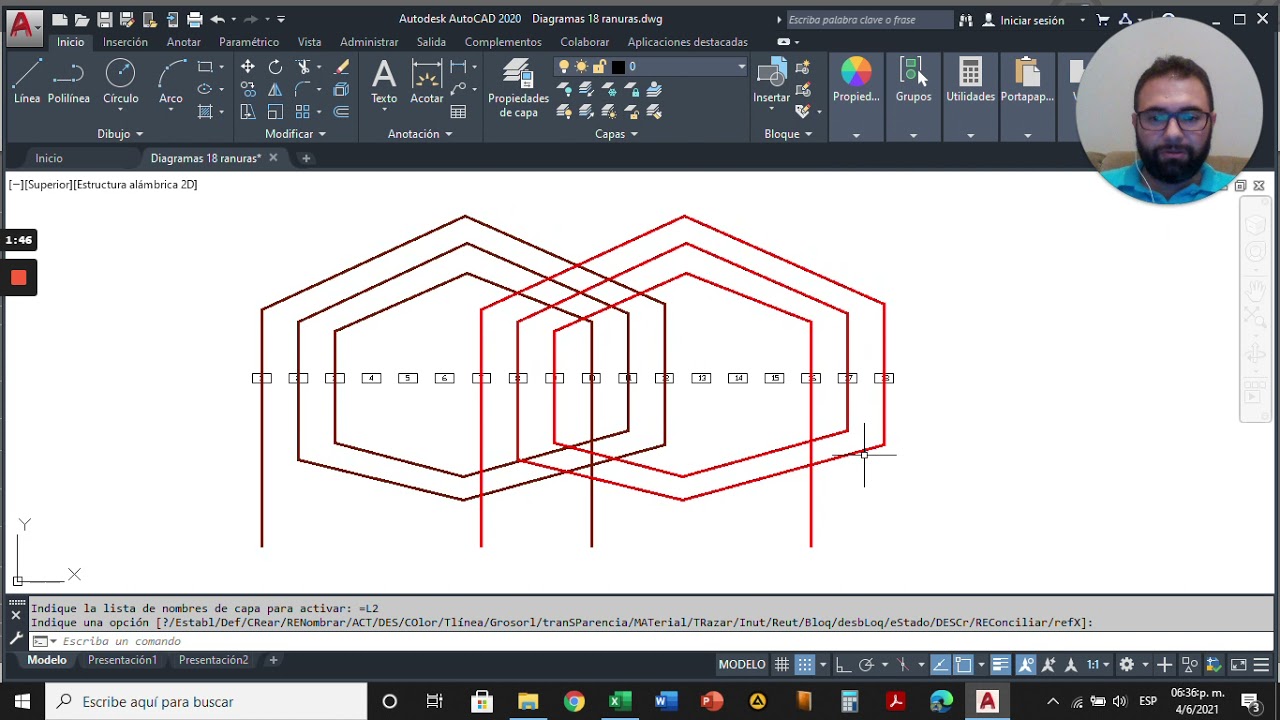Select the Arco tool
Viewport: 1280px width, 720px height.
pos(171,81)
